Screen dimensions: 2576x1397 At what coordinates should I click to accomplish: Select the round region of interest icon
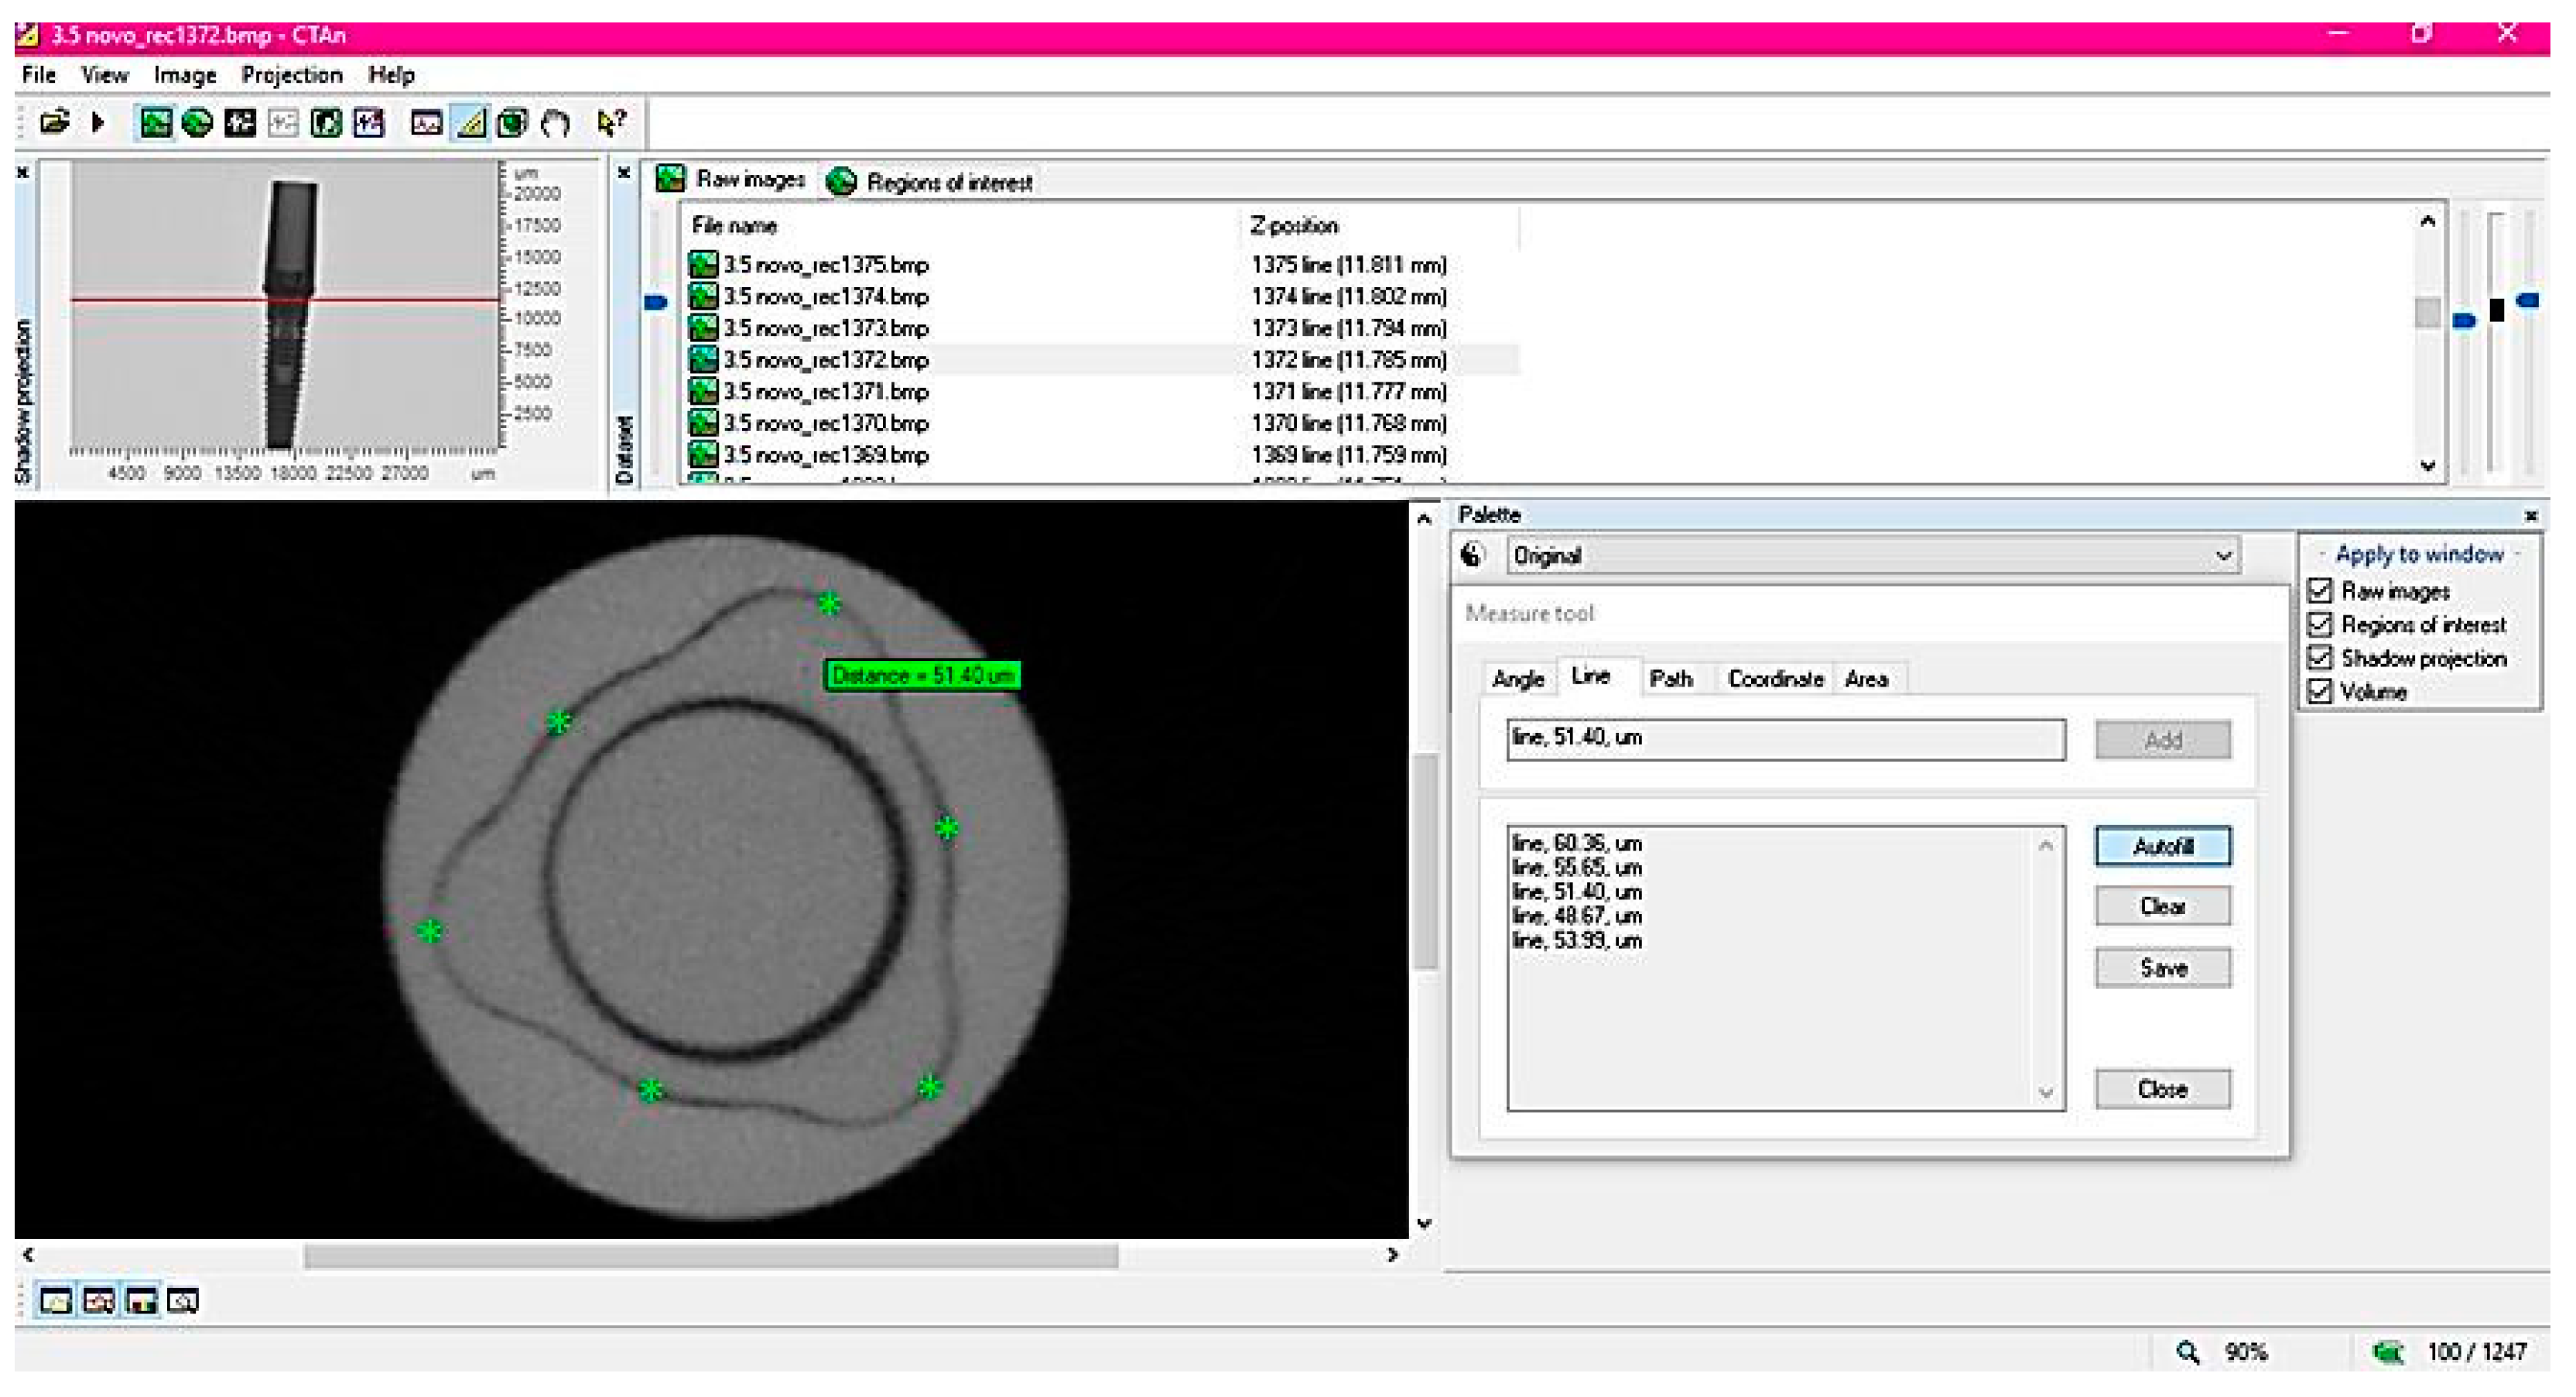(x=197, y=123)
